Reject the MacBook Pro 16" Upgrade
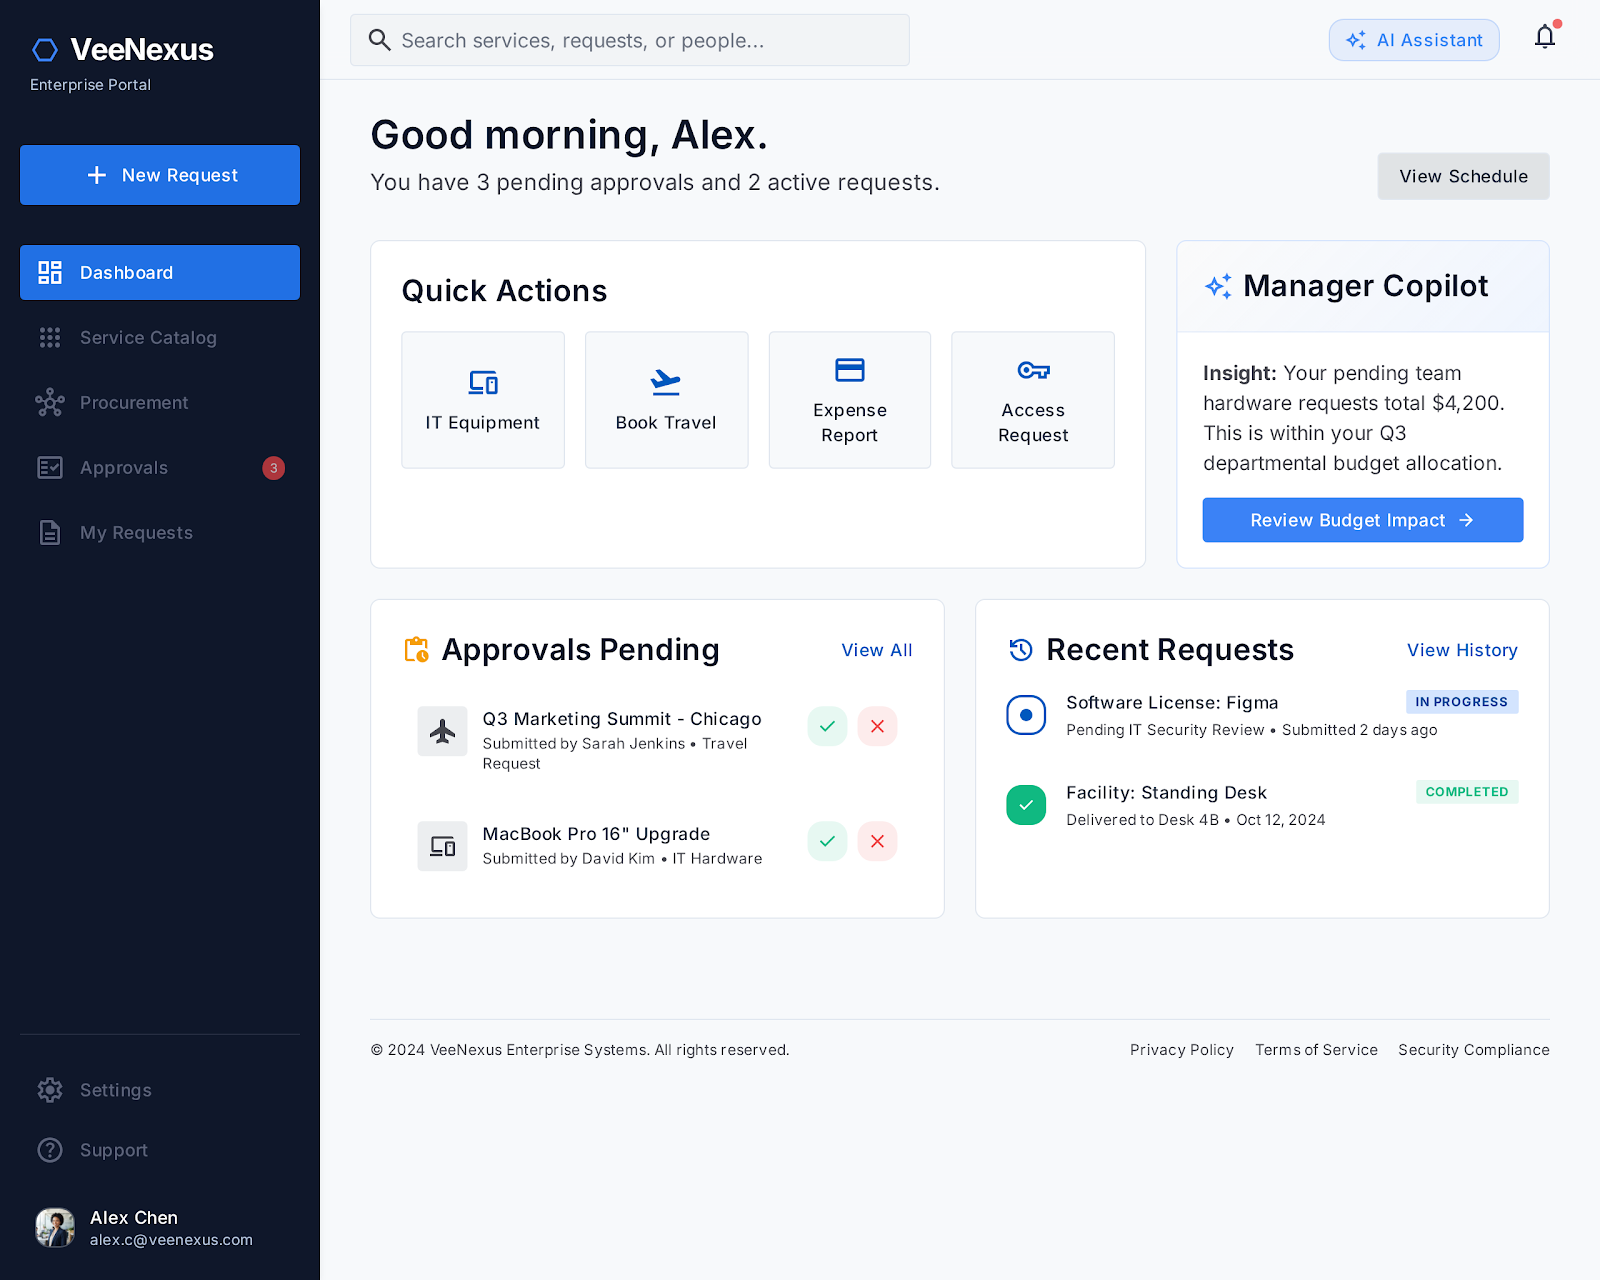This screenshot has width=1600, height=1280. 877,841
